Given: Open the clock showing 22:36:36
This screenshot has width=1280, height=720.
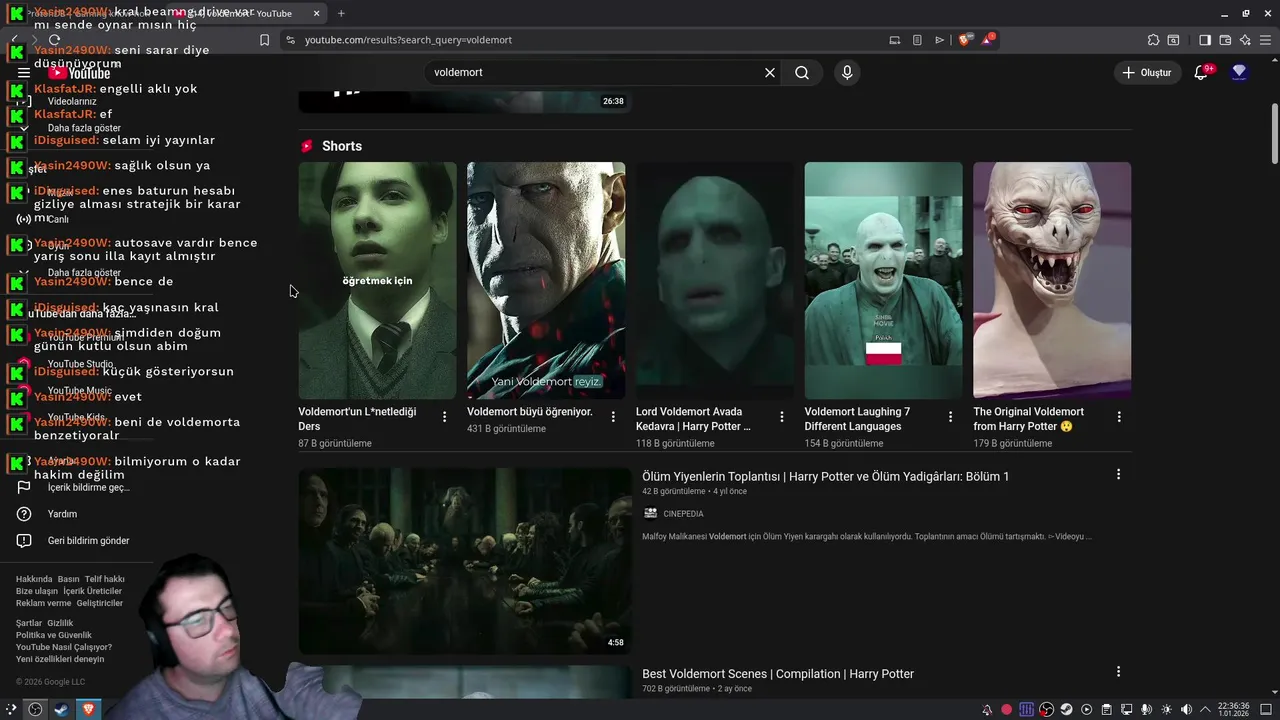Looking at the screenshot, I should pos(1233,709).
